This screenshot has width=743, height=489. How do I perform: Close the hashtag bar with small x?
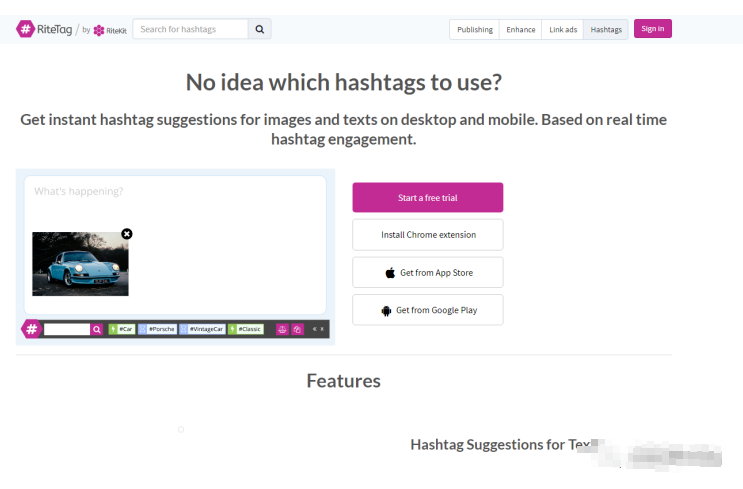click(322, 329)
